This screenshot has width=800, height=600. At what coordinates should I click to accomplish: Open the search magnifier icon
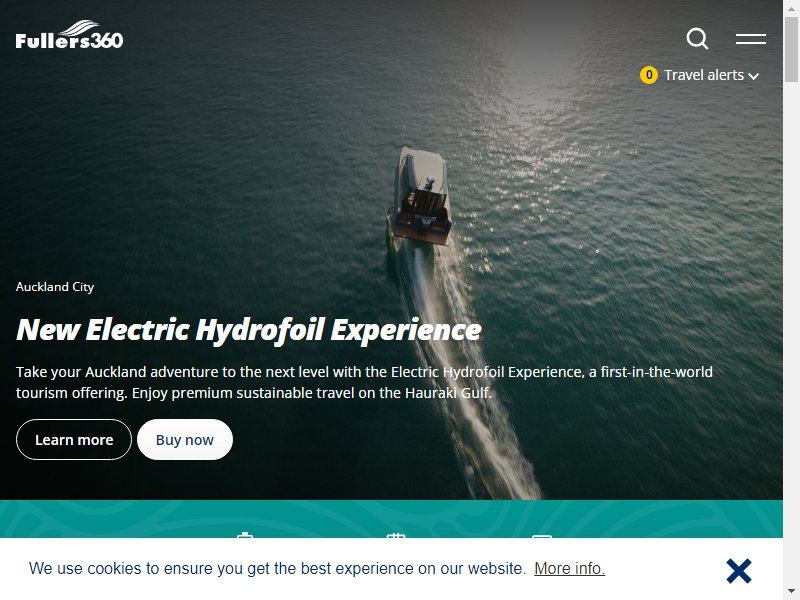click(697, 39)
